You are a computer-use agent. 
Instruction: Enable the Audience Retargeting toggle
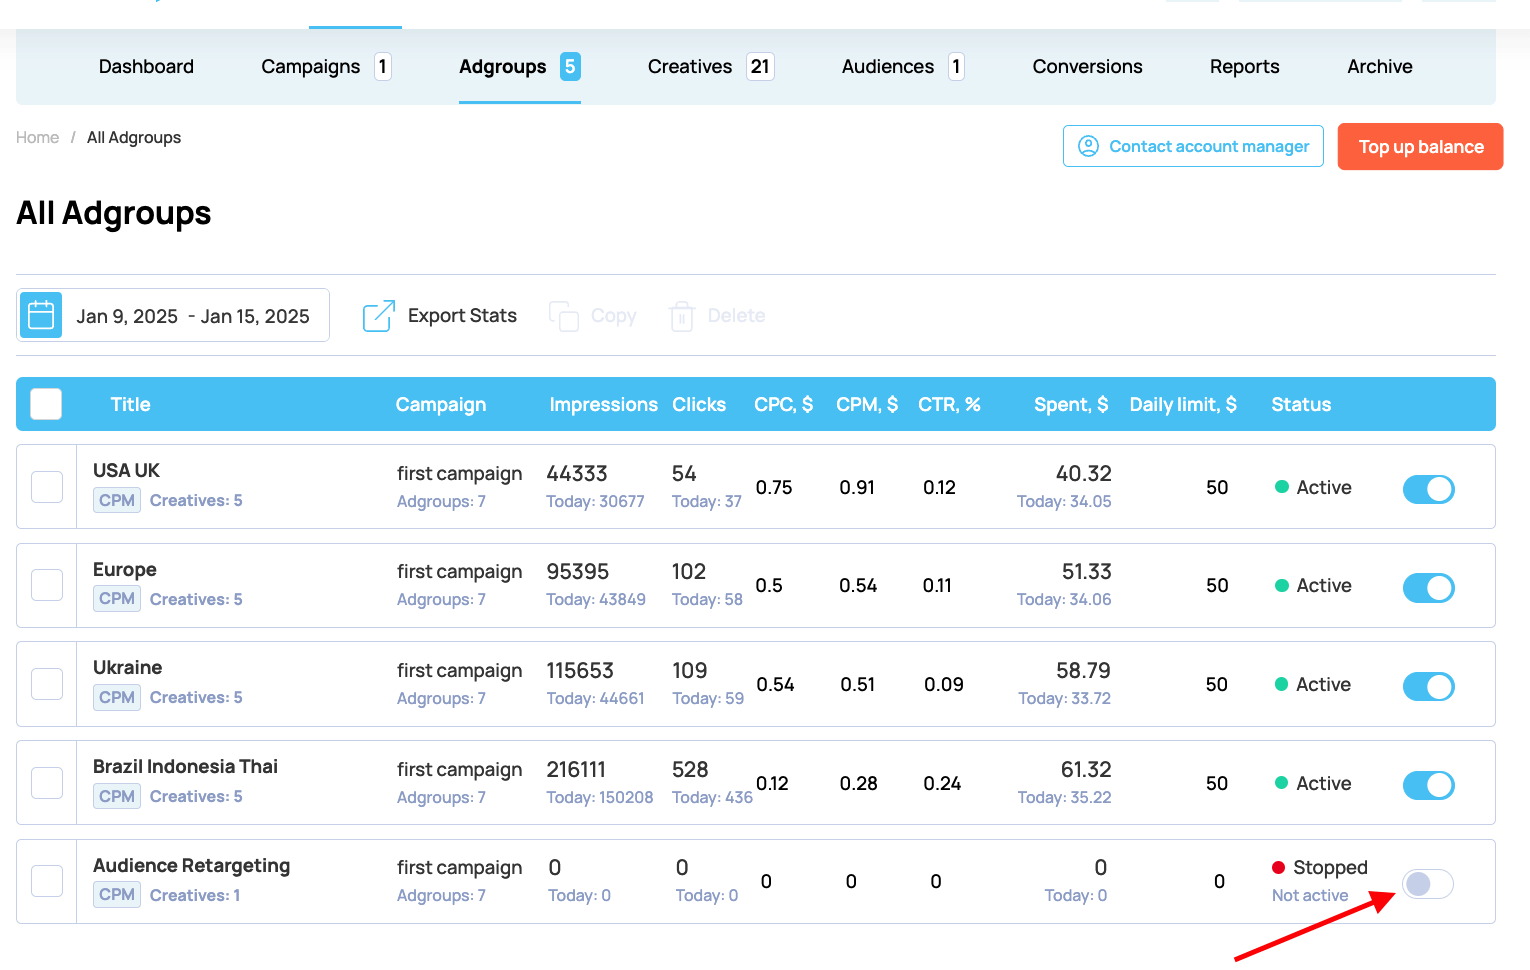pos(1428,884)
